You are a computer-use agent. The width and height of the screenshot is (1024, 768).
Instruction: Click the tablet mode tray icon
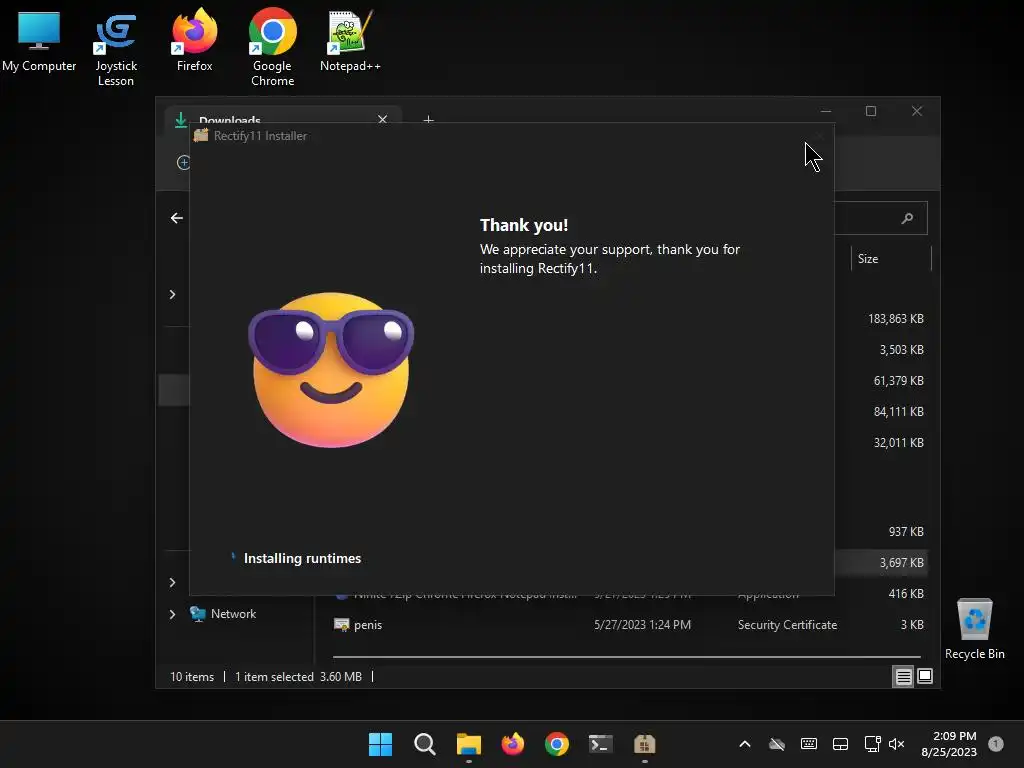pyautogui.click(x=840, y=744)
